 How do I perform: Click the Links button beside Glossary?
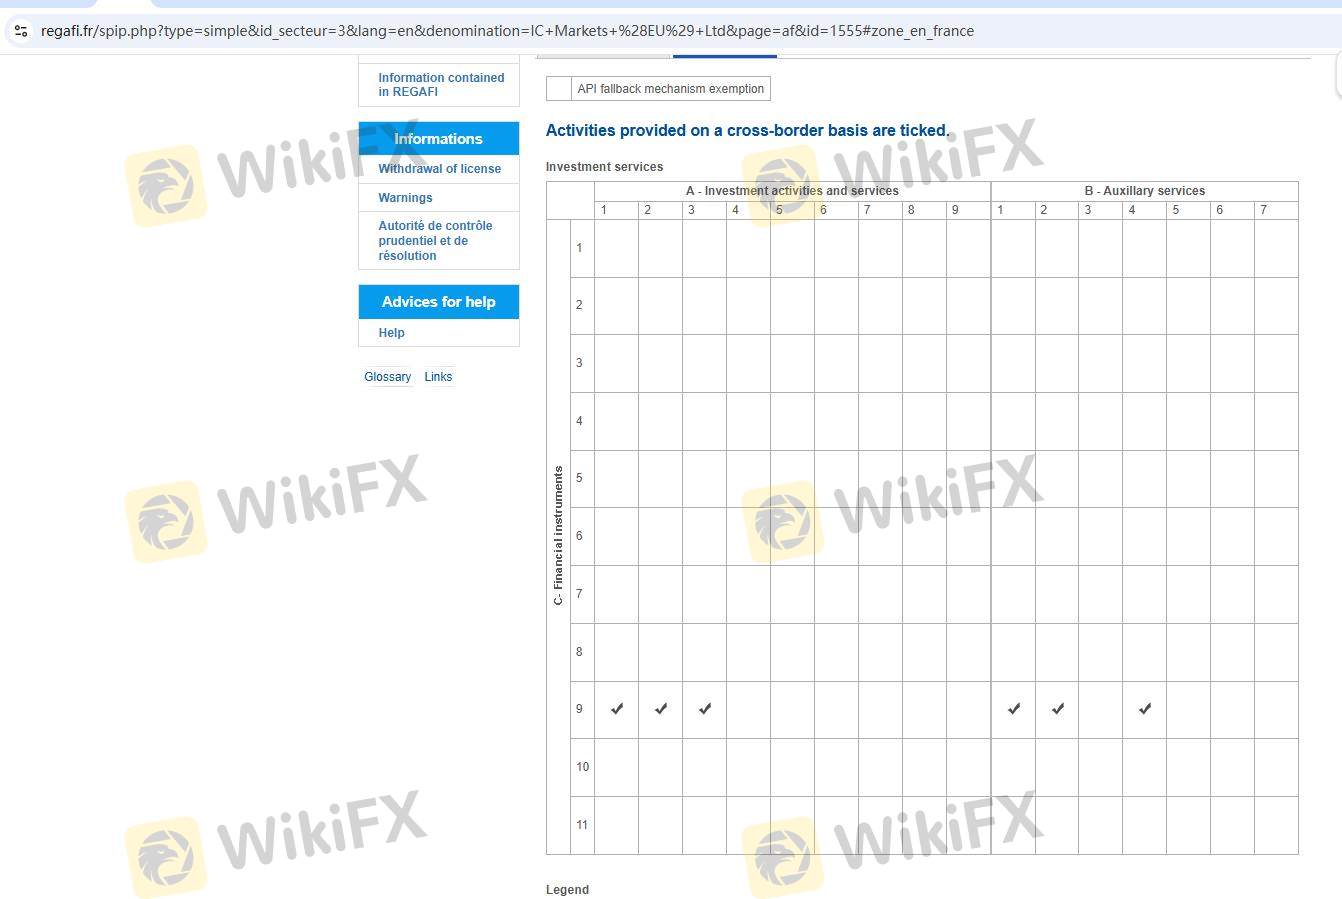(438, 377)
